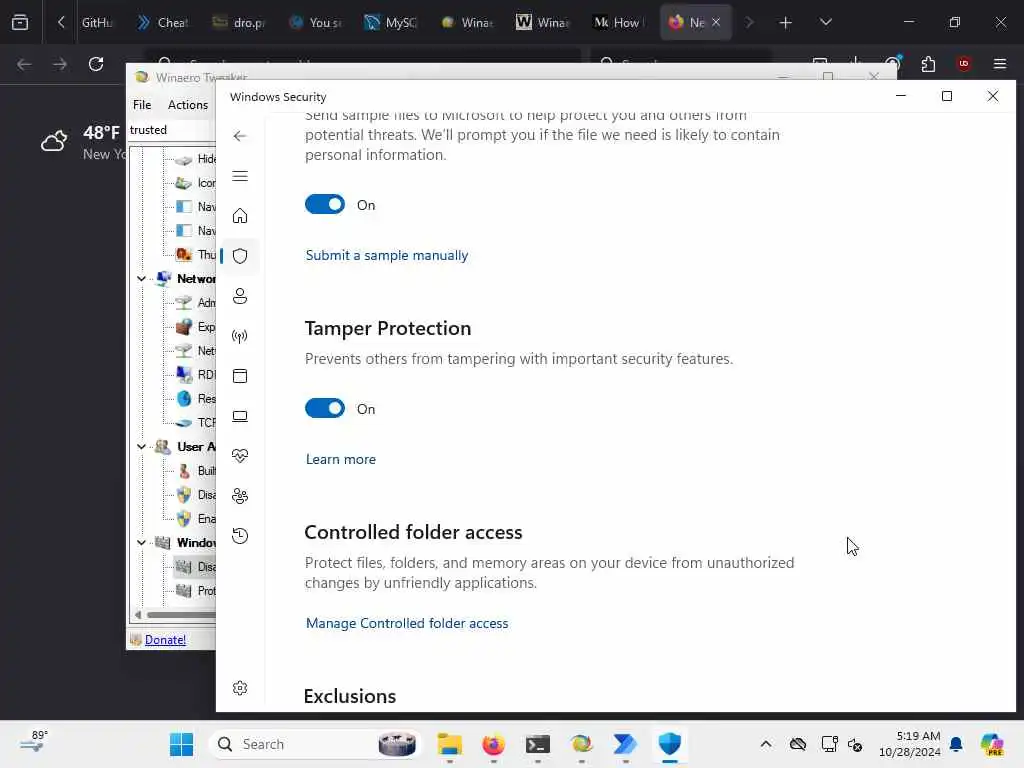Select Virus & threat protection shield icon
1024x768 pixels.
240,256
